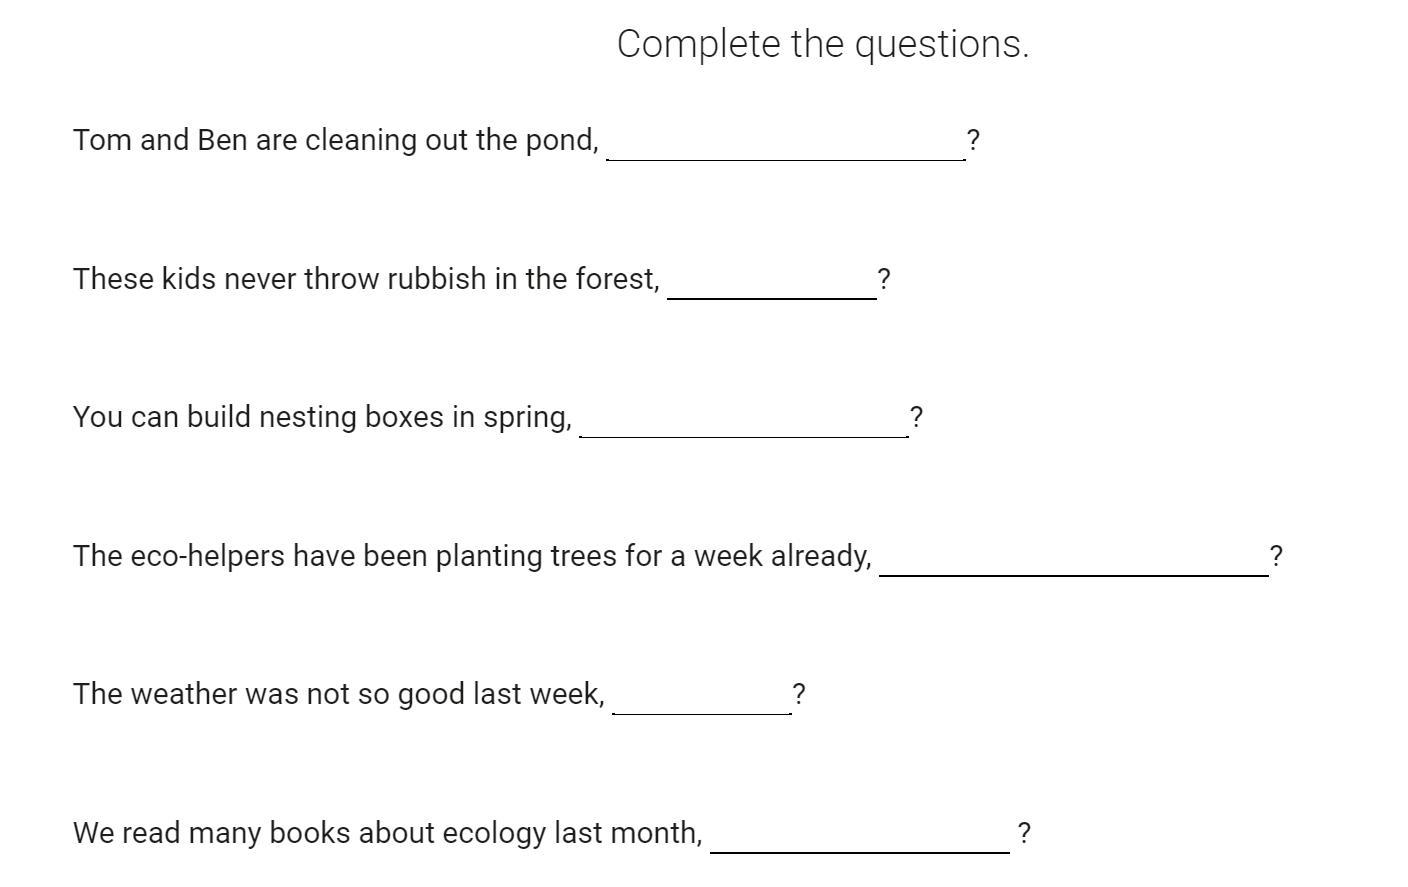Click the question mark after the forest blank

click(884, 279)
